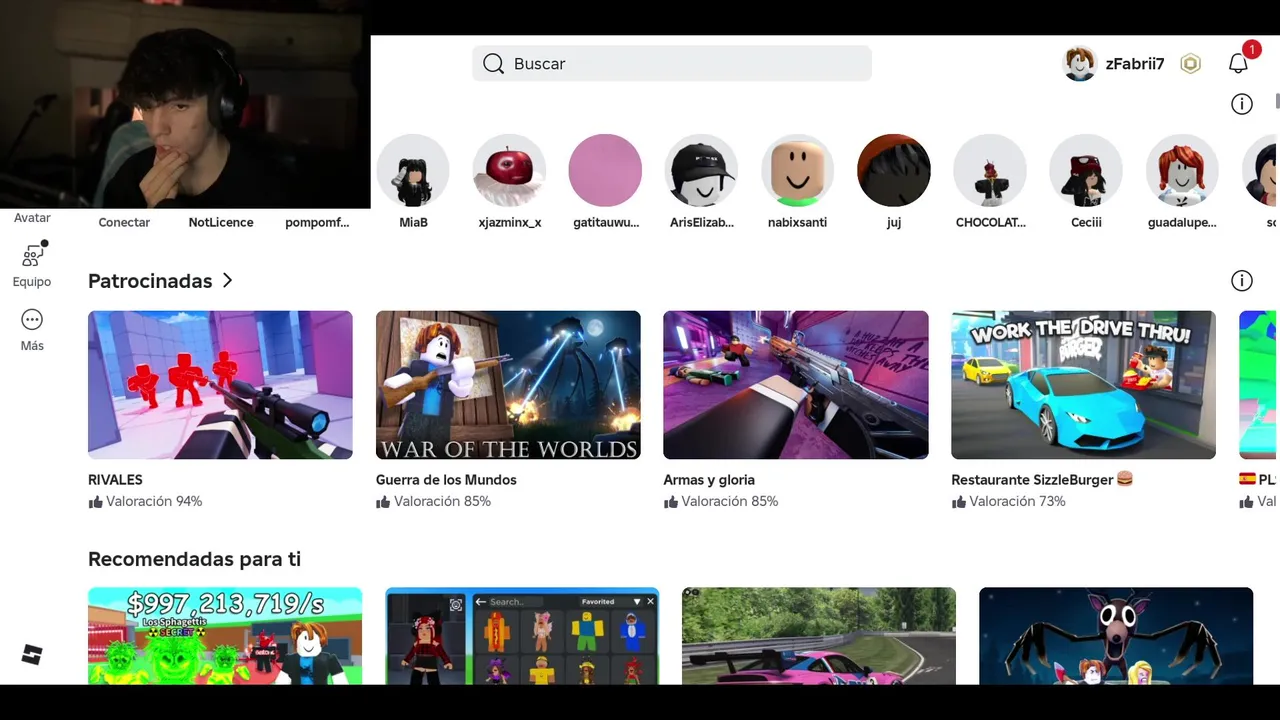The height and width of the screenshot is (720, 1280).
Task: Open the notifications bell
Action: pos(1238,64)
